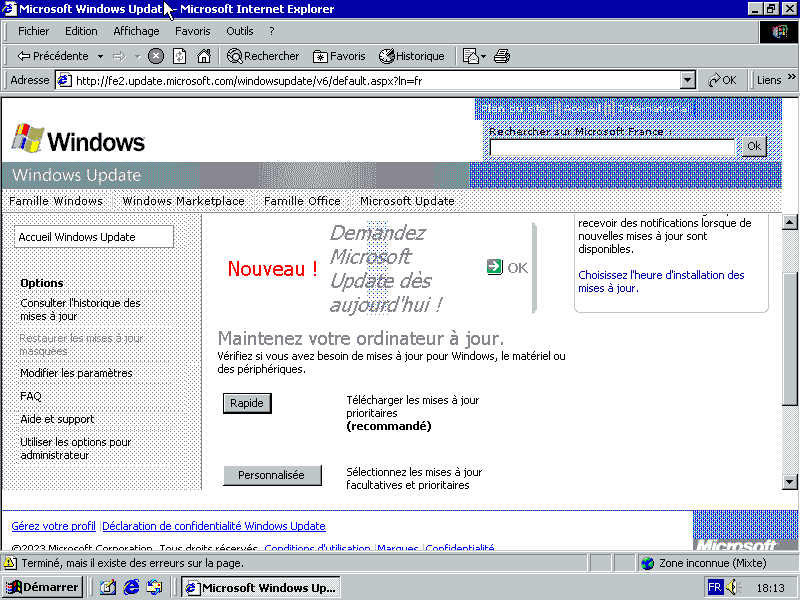This screenshot has width=800, height=600.
Task: Click the Print toolbar icon
Action: (x=502, y=56)
